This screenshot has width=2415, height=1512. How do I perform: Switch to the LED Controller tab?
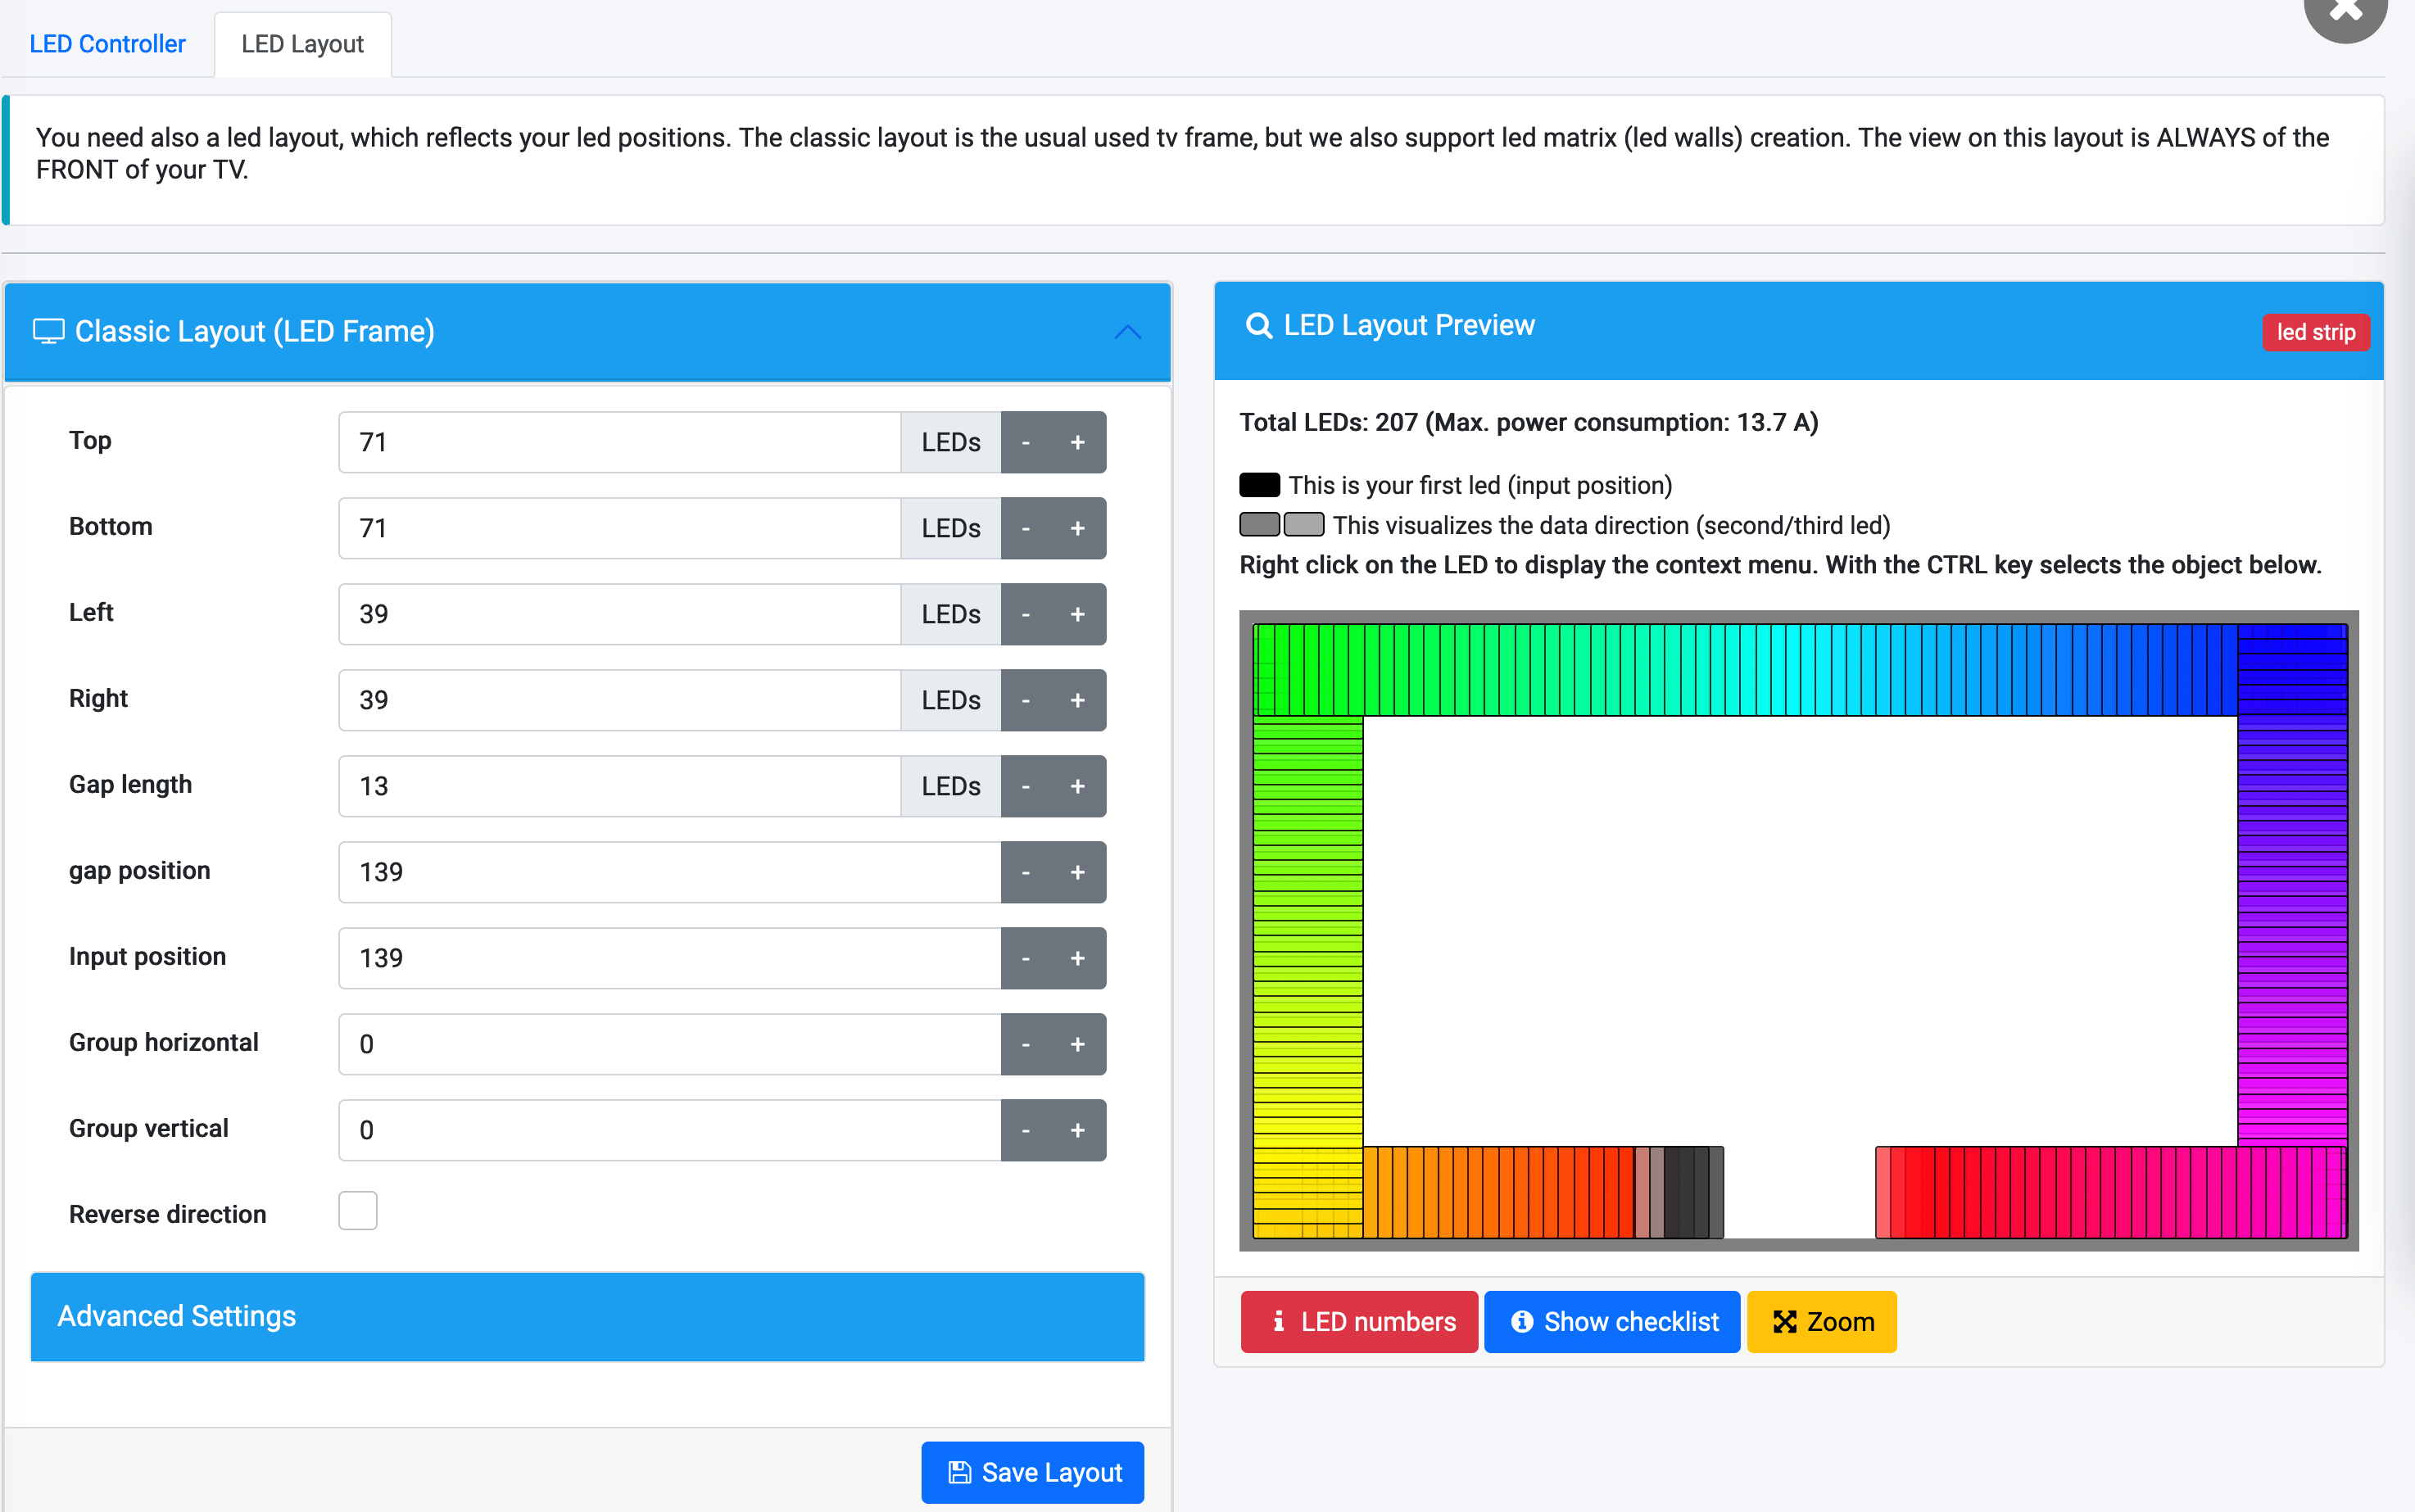(107, 43)
